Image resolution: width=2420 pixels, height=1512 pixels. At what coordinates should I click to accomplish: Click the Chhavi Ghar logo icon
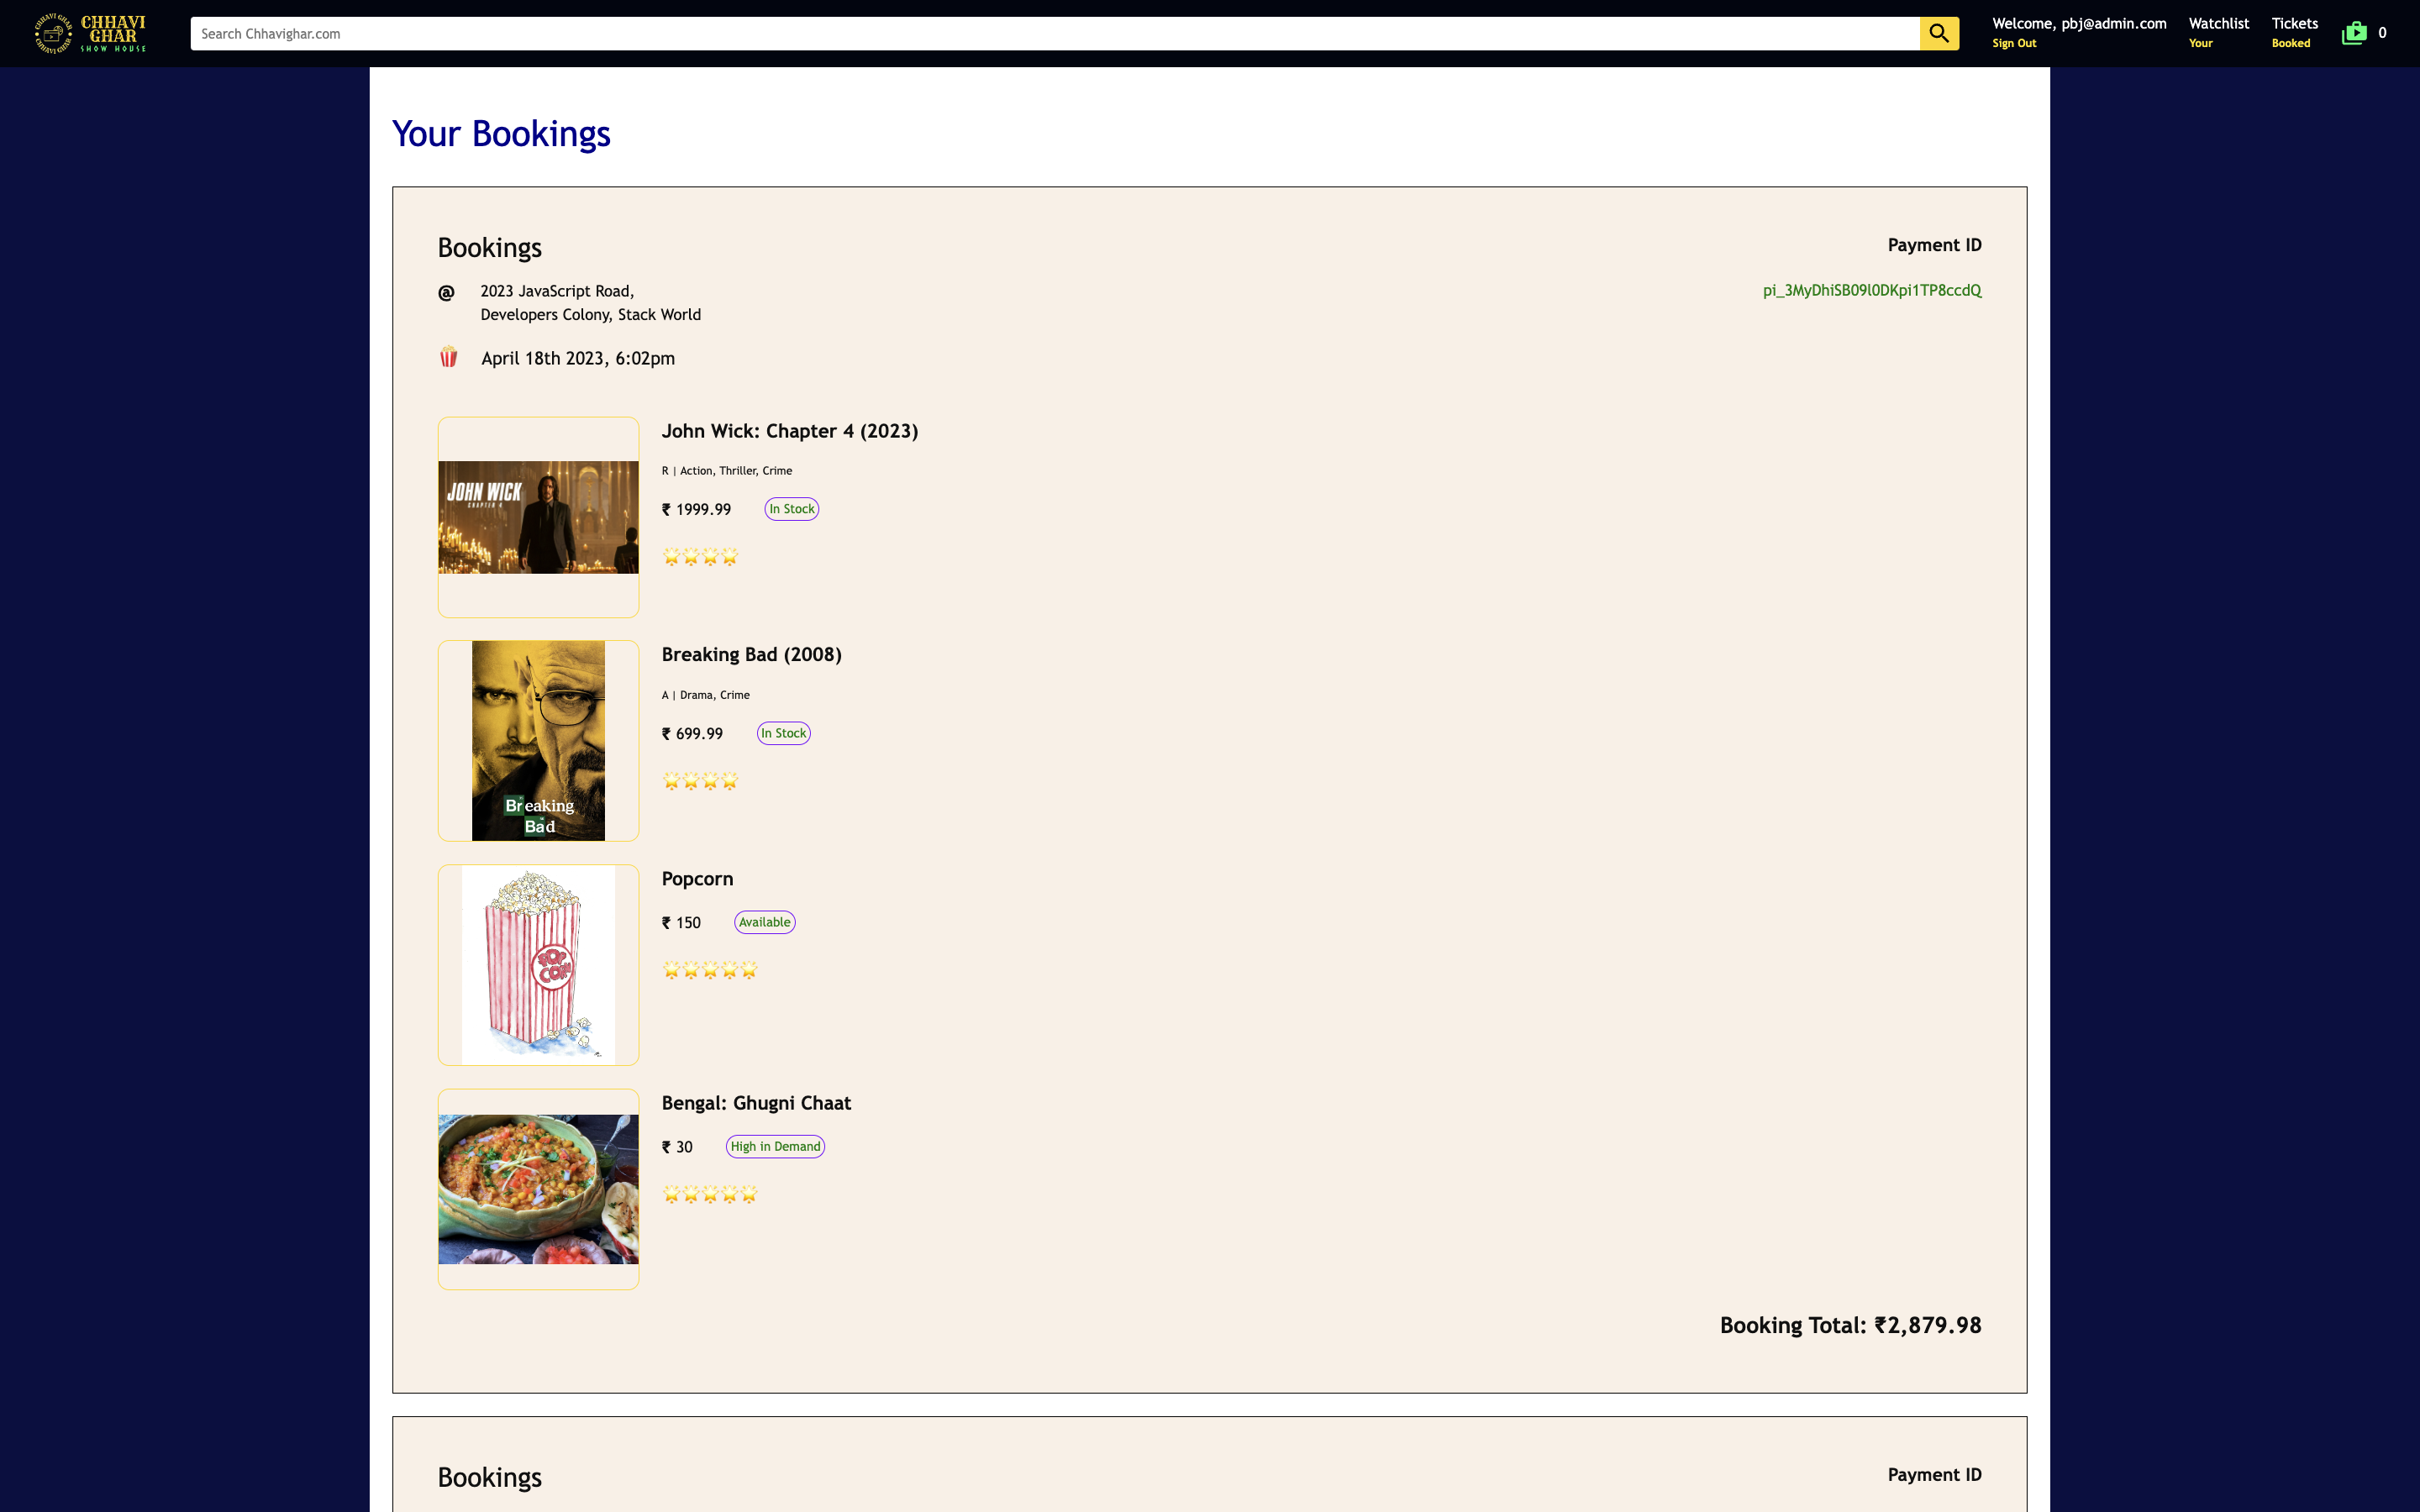pos(54,33)
